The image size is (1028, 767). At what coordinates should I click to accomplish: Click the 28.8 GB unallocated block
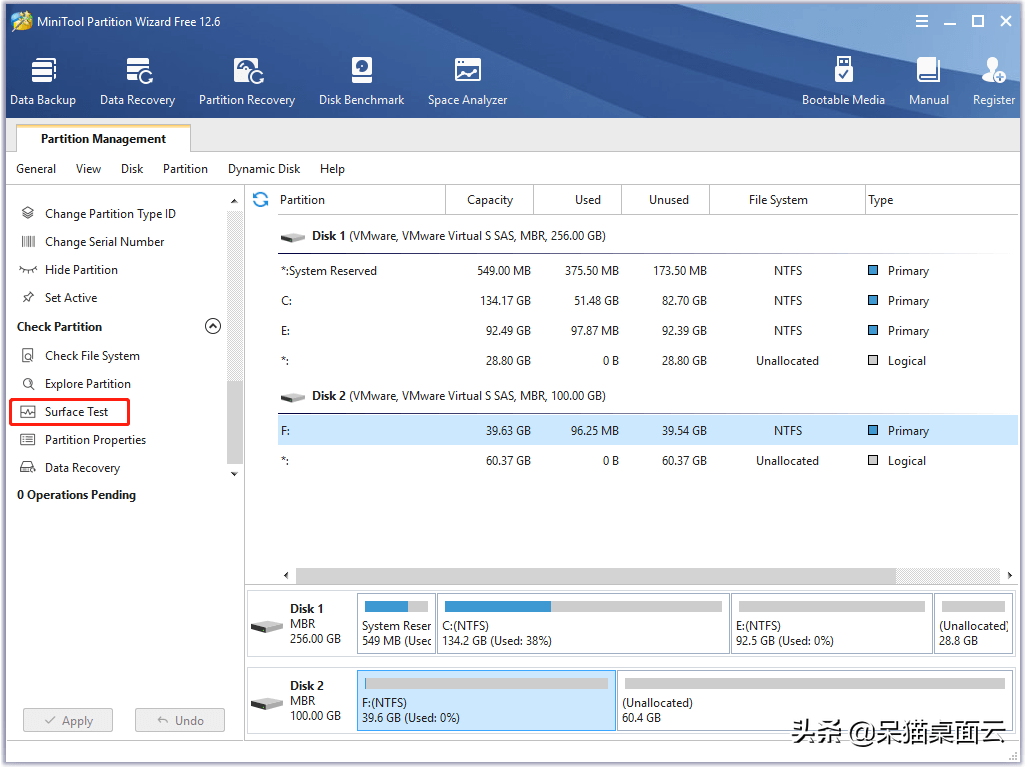[x=974, y=624]
